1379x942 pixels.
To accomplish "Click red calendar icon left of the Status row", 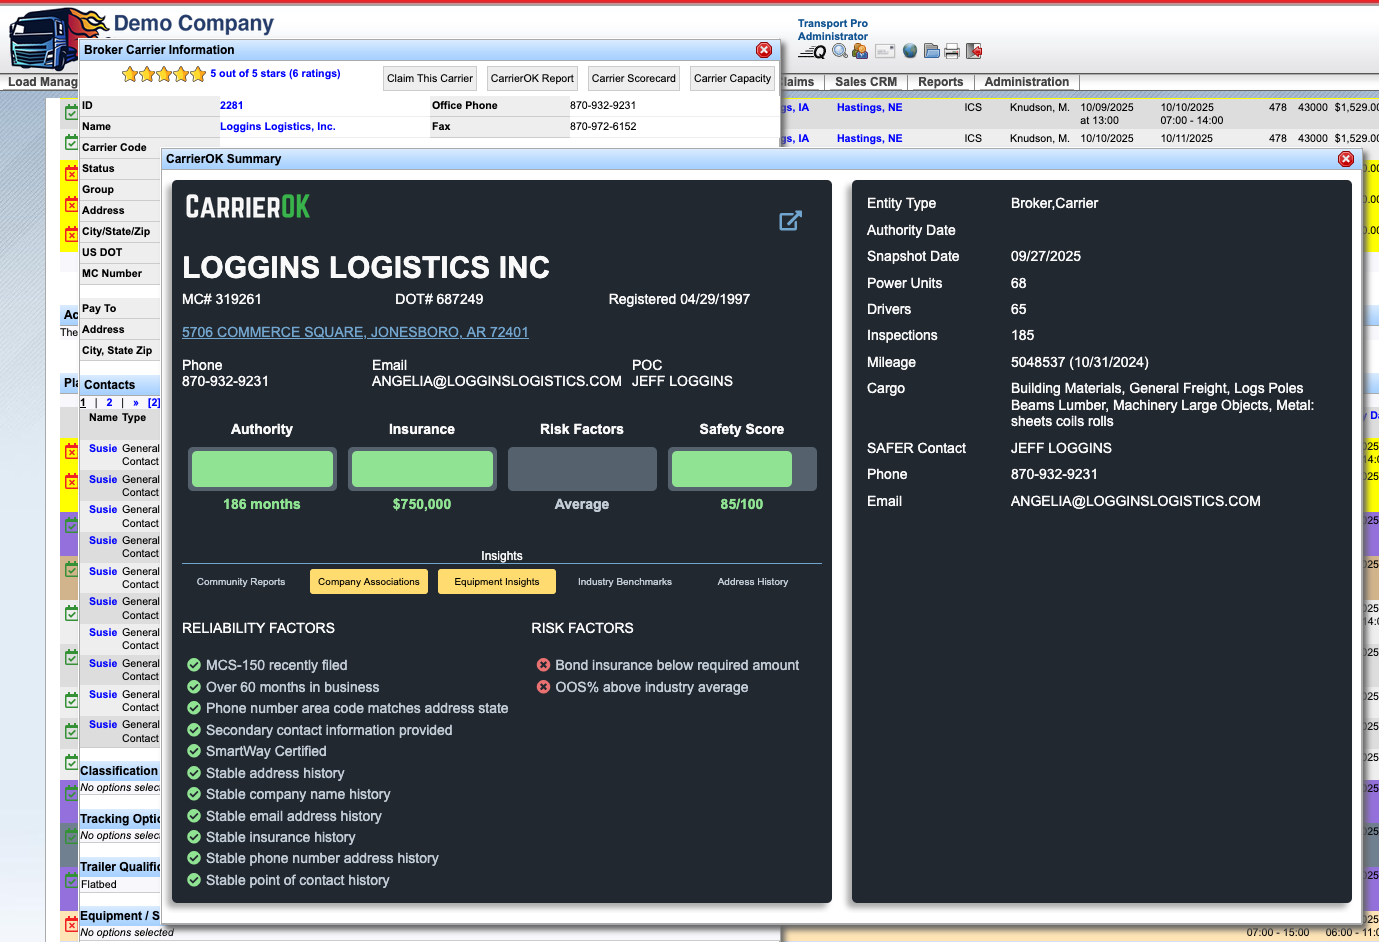I will pos(71,173).
